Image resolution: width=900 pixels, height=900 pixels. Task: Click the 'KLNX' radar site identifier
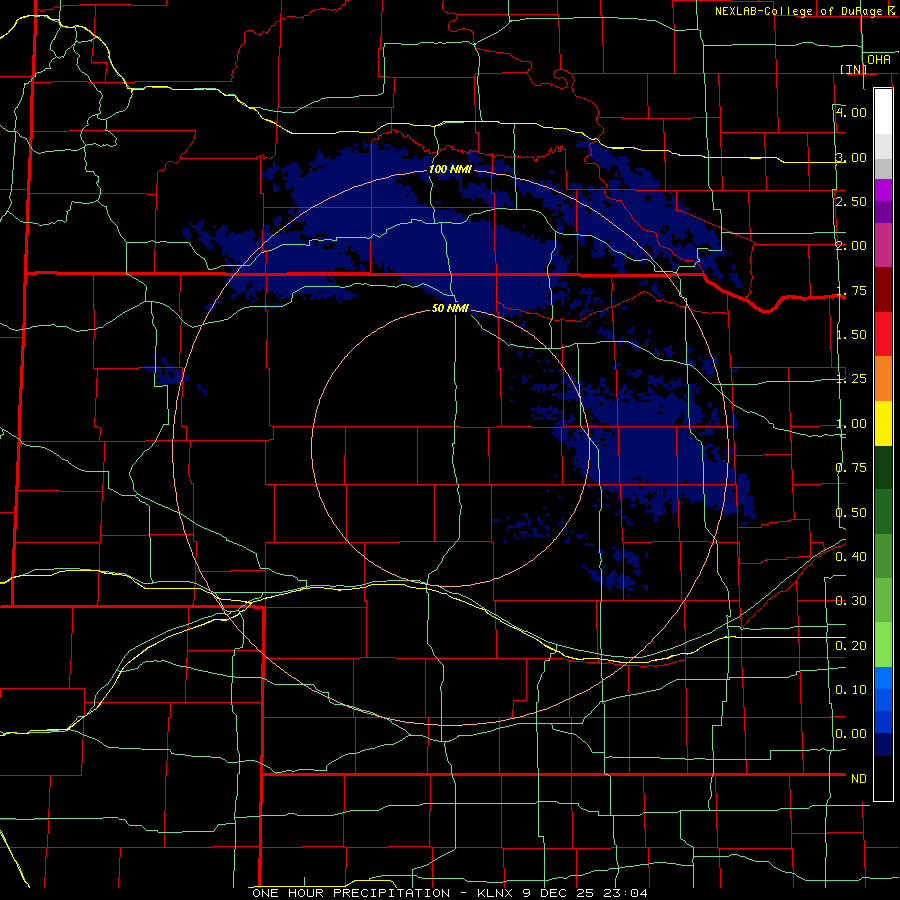[x=496, y=893]
